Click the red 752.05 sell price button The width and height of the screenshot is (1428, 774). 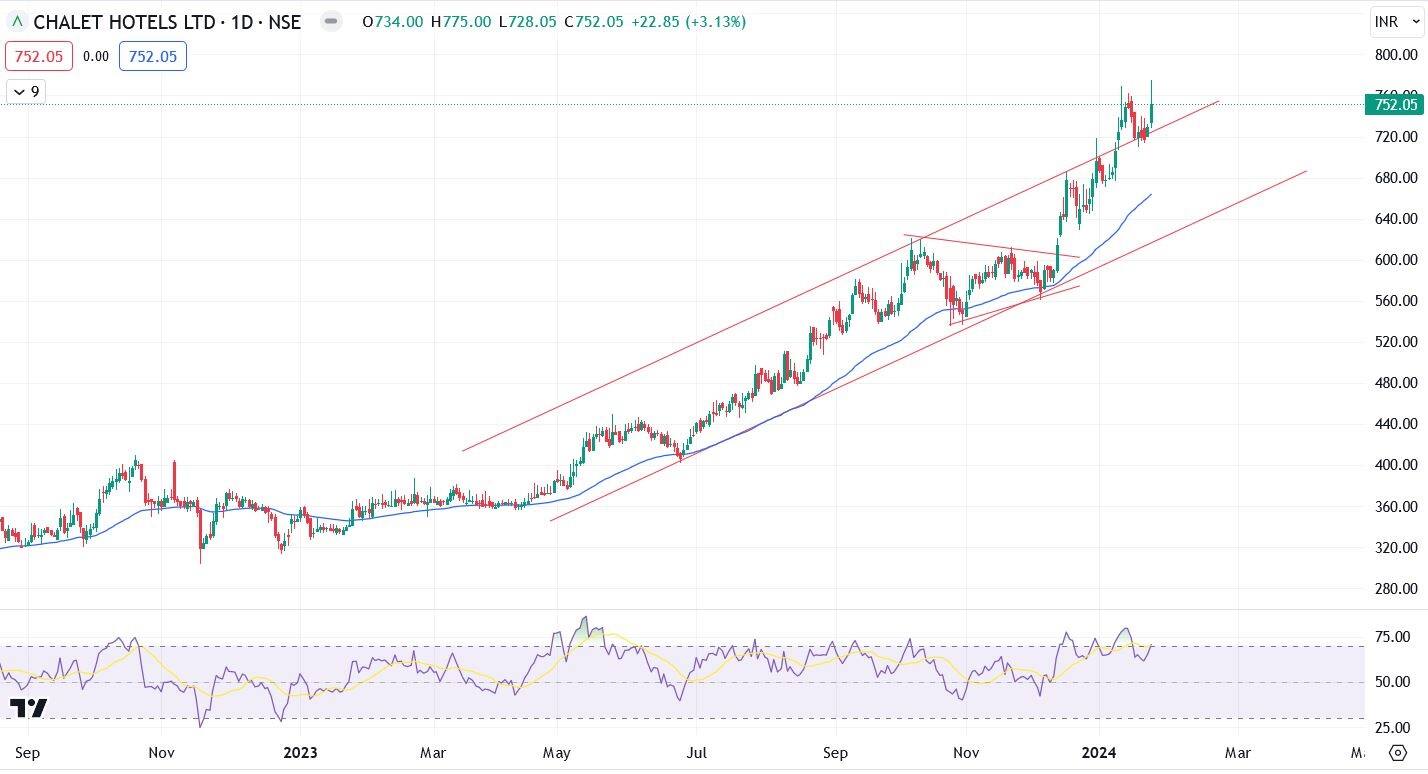click(x=40, y=56)
